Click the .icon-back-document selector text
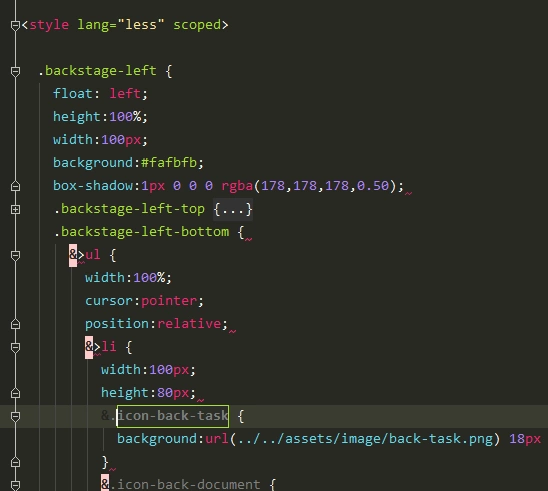The width and height of the screenshot is (548, 491). pyautogui.click(x=185, y=485)
